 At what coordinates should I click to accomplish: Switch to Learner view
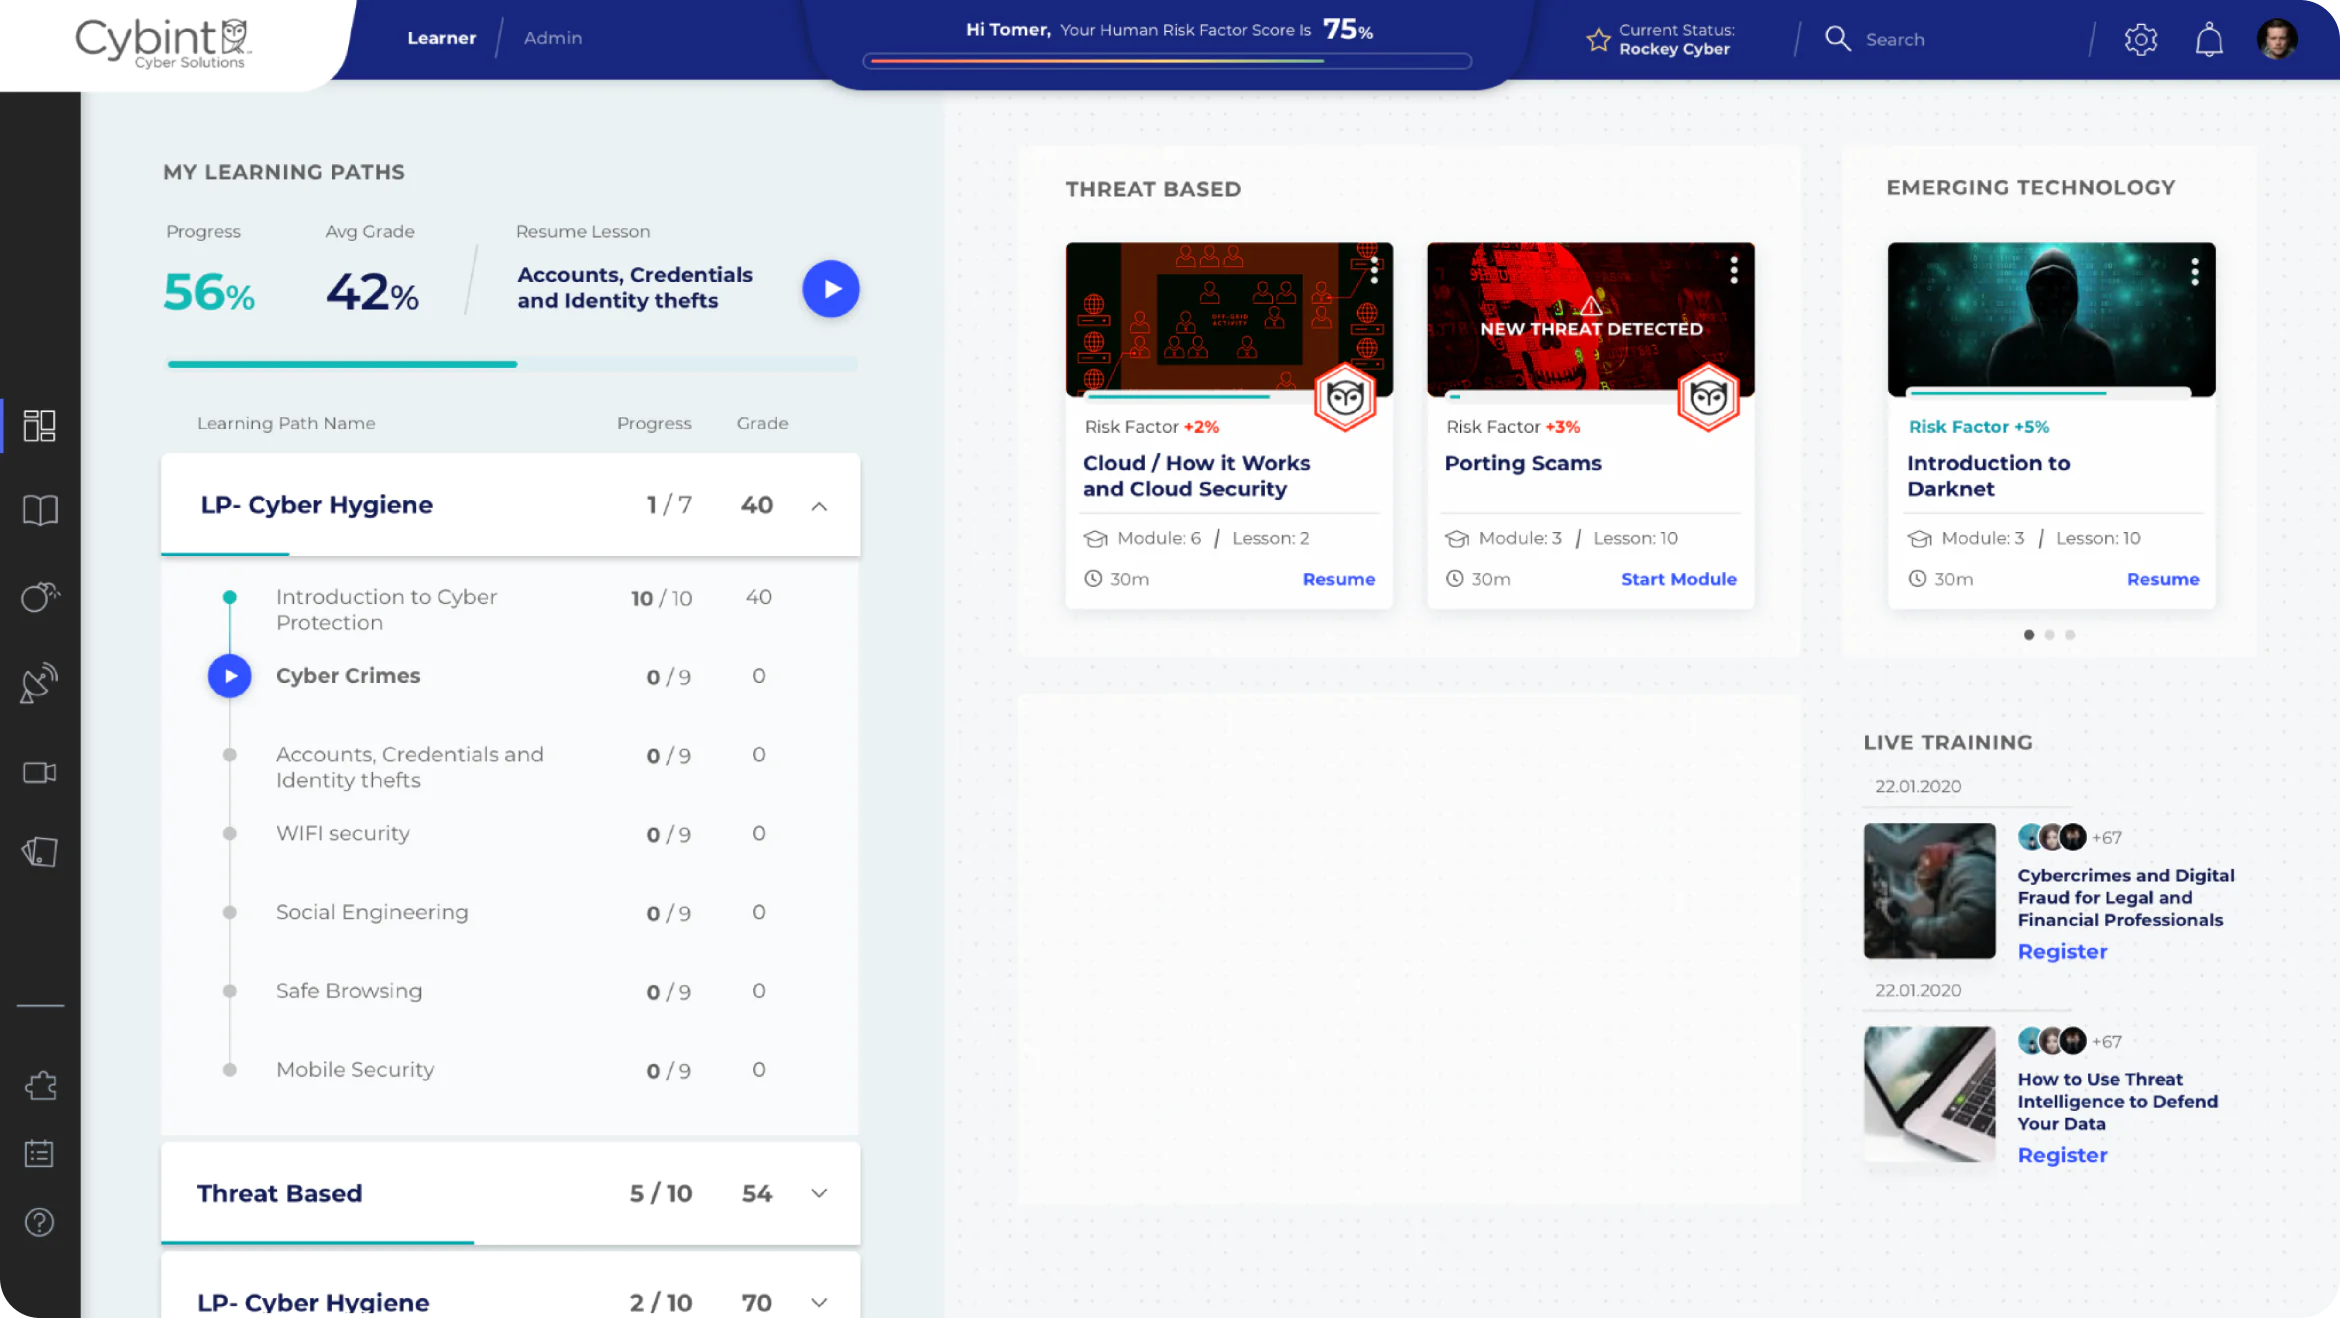(440, 37)
